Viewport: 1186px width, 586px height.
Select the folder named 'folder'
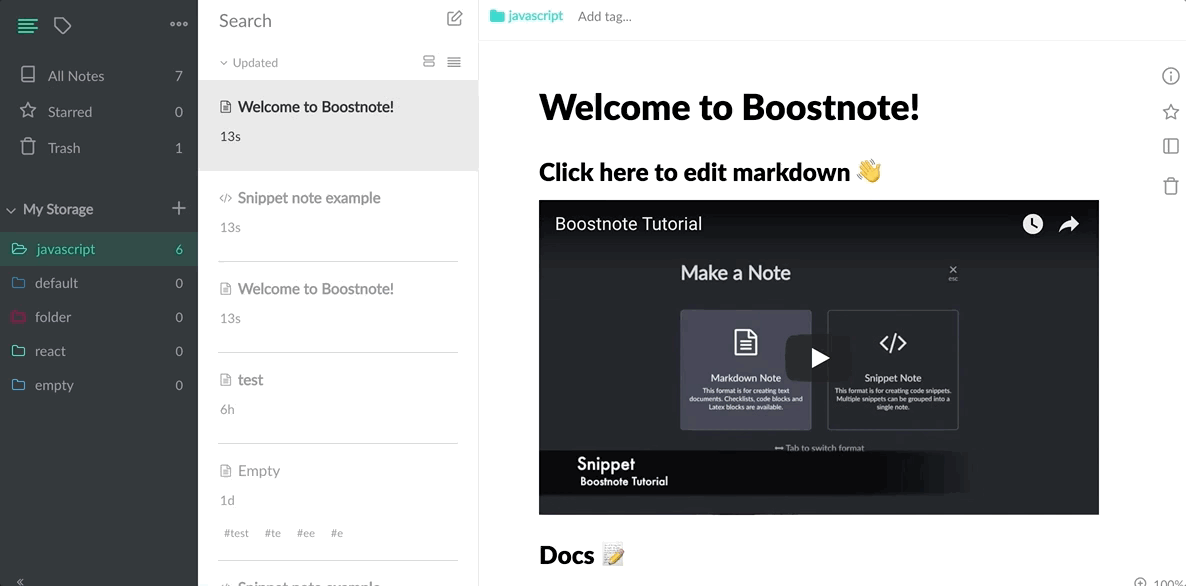(98, 318)
